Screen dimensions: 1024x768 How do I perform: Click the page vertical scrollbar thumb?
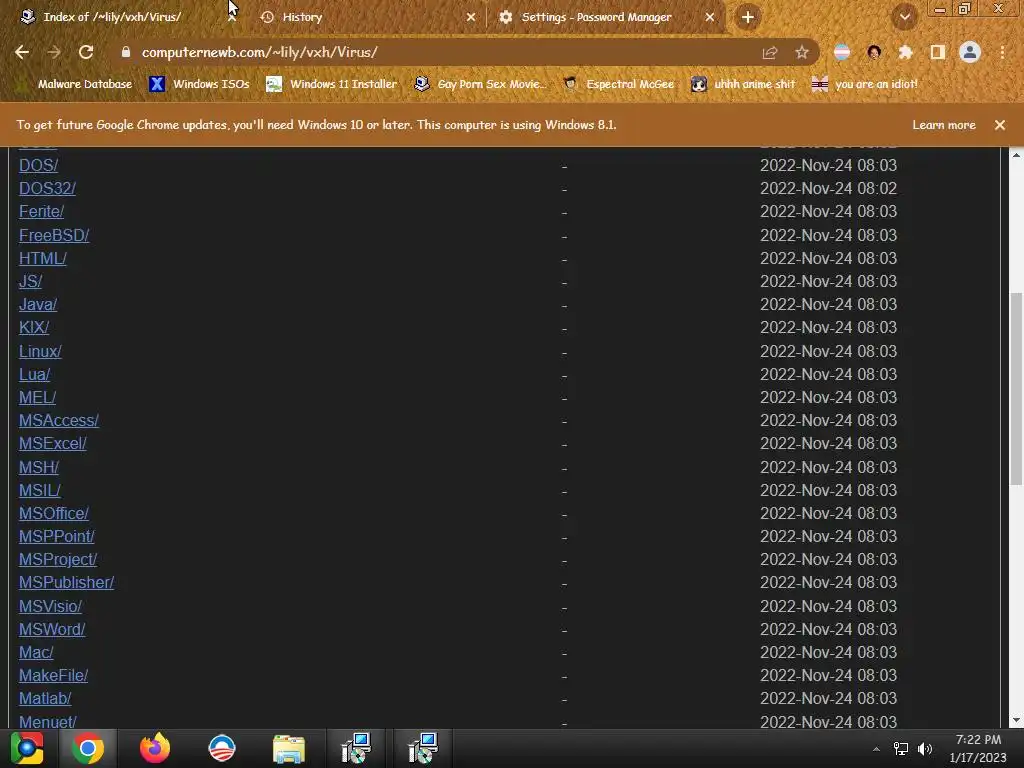1016,389
